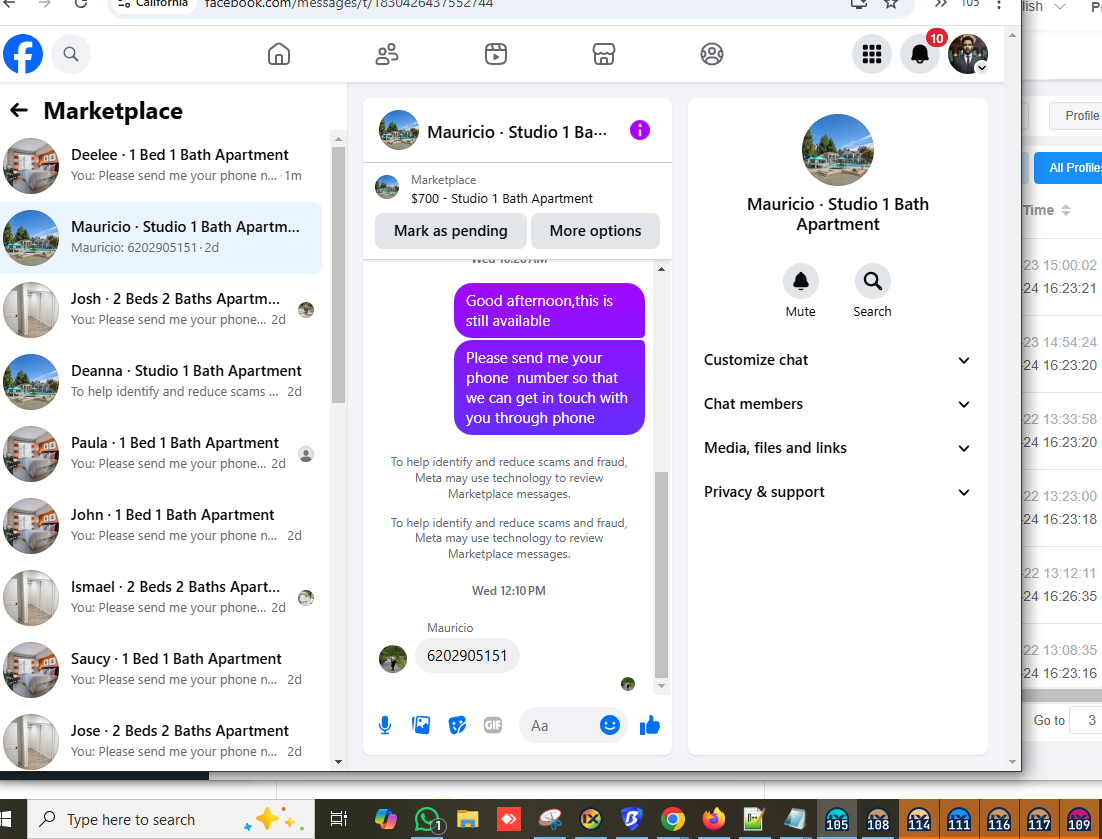The height and width of the screenshot is (839, 1102).
Task: Open WhatsApp in the taskbar
Action: tap(427, 819)
